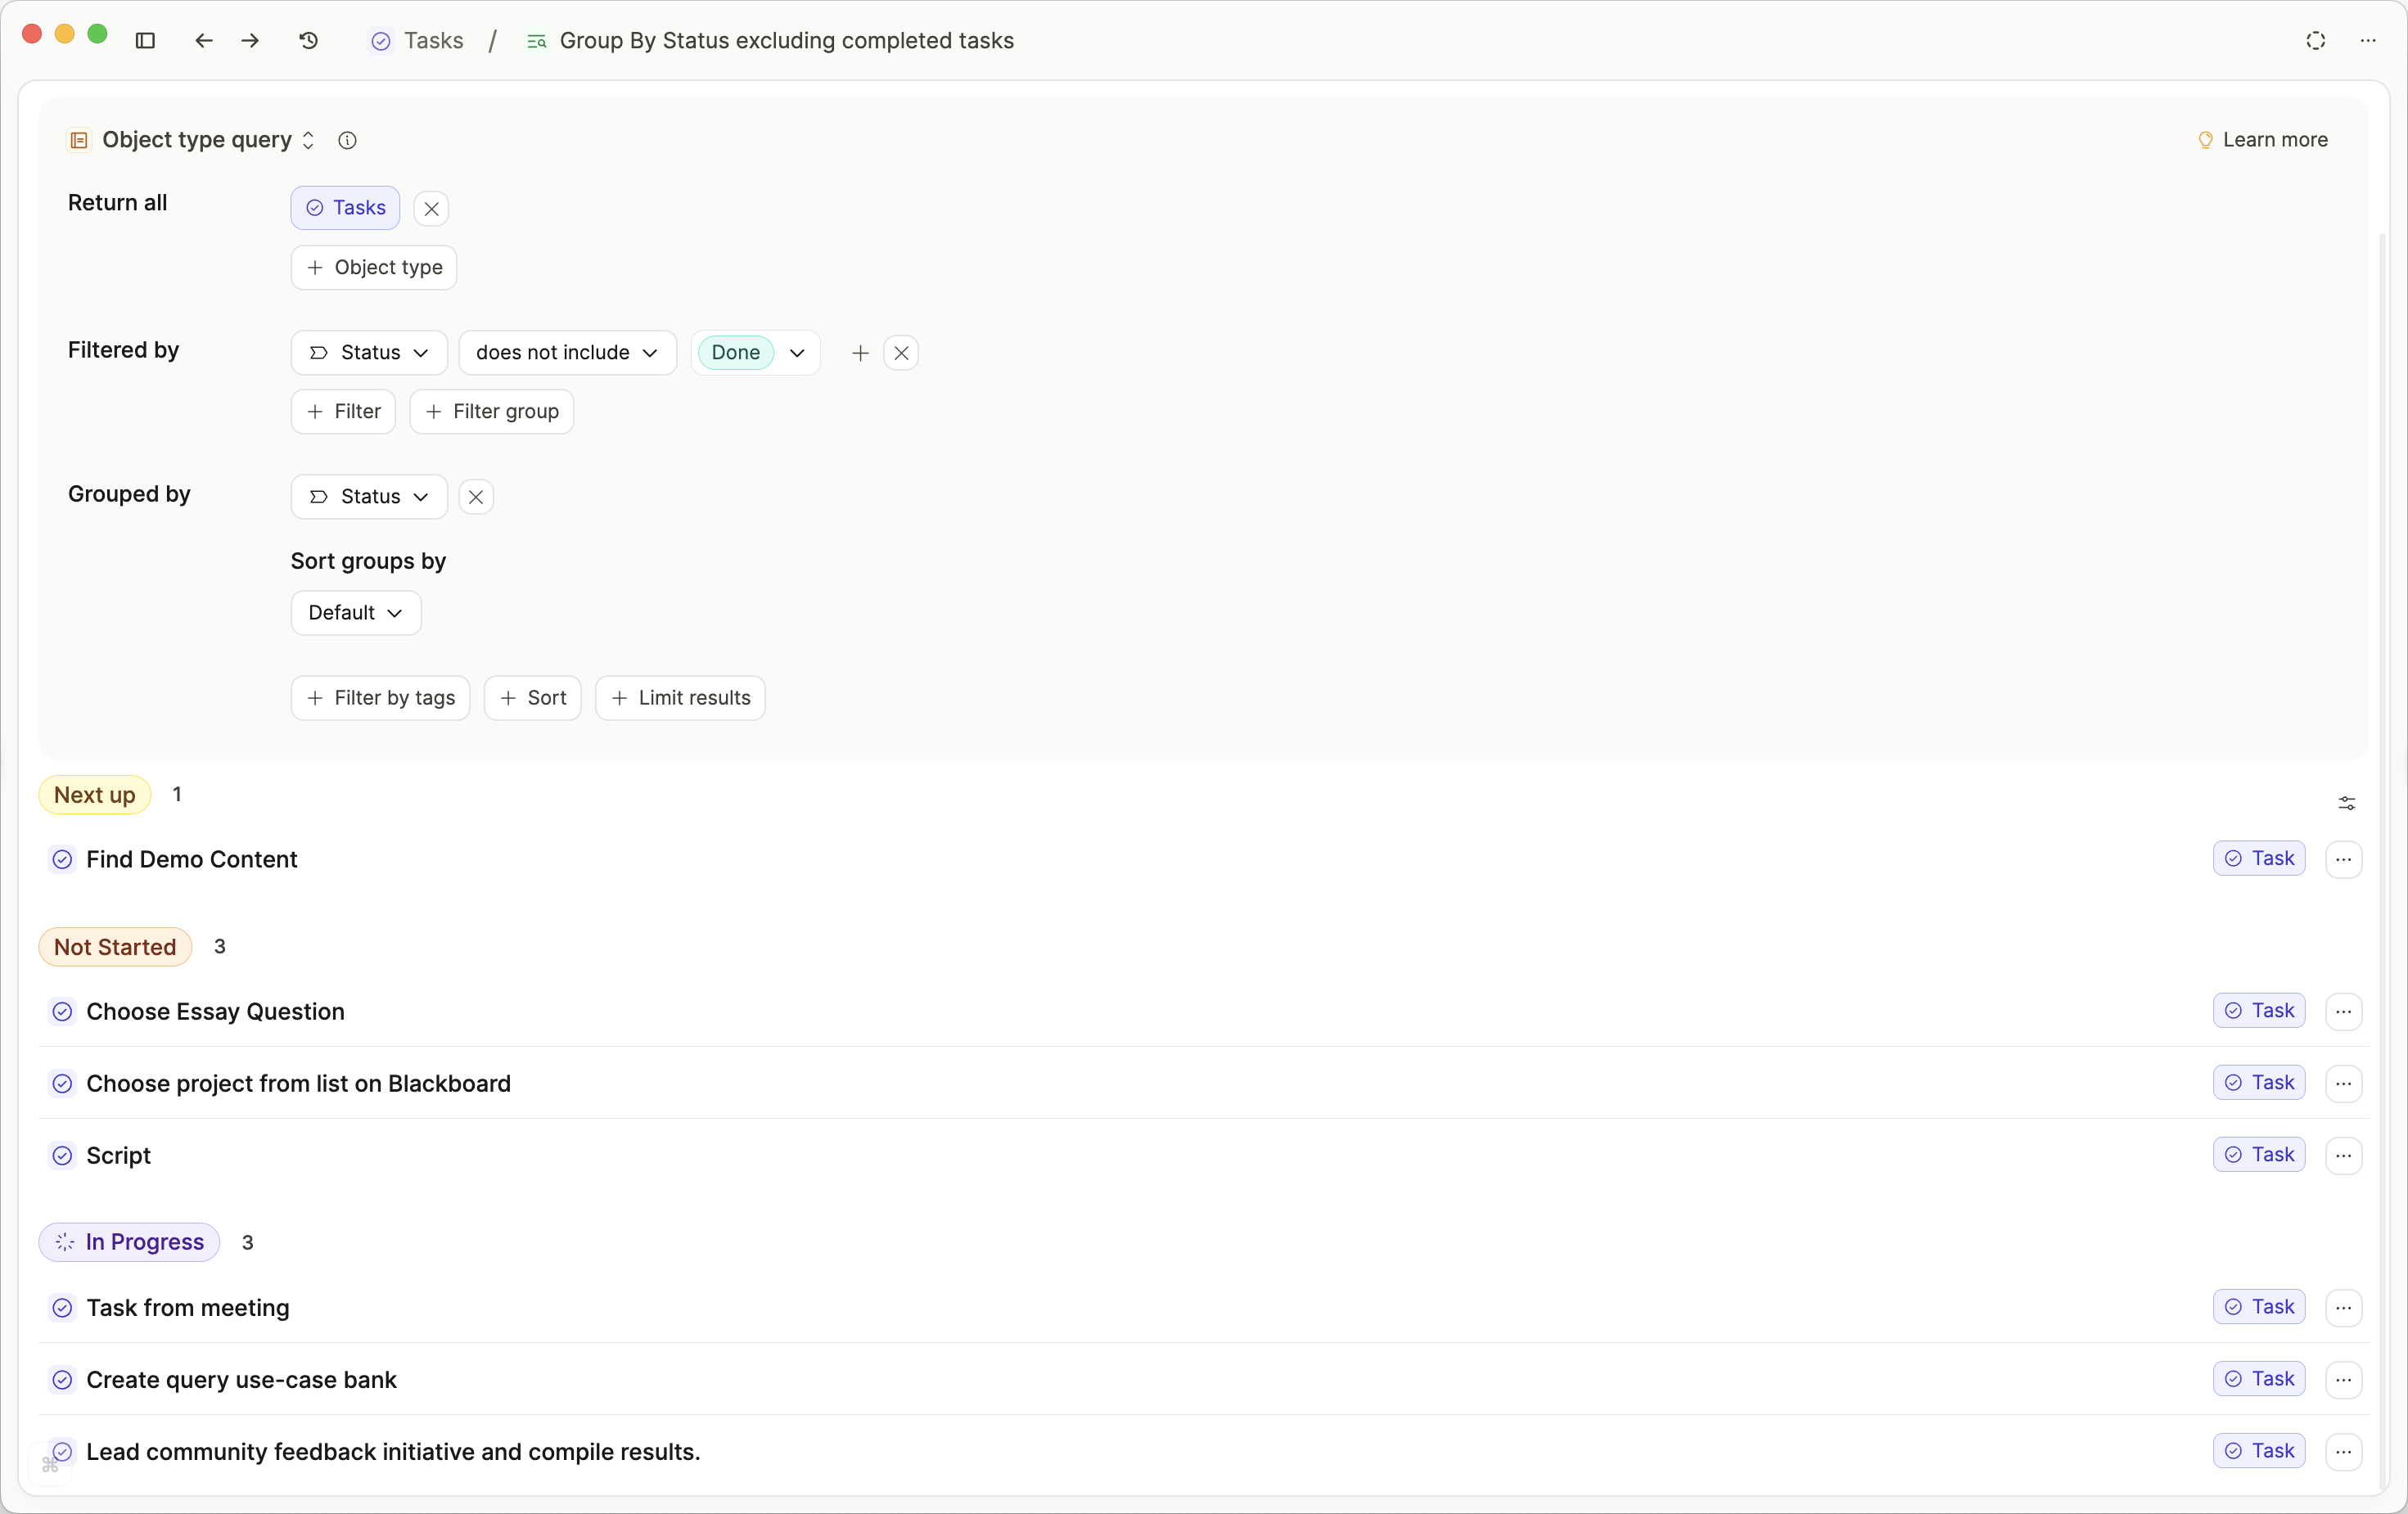Go forward with right arrow
Image resolution: width=2408 pixels, height=1514 pixels.
coord(250,40)
